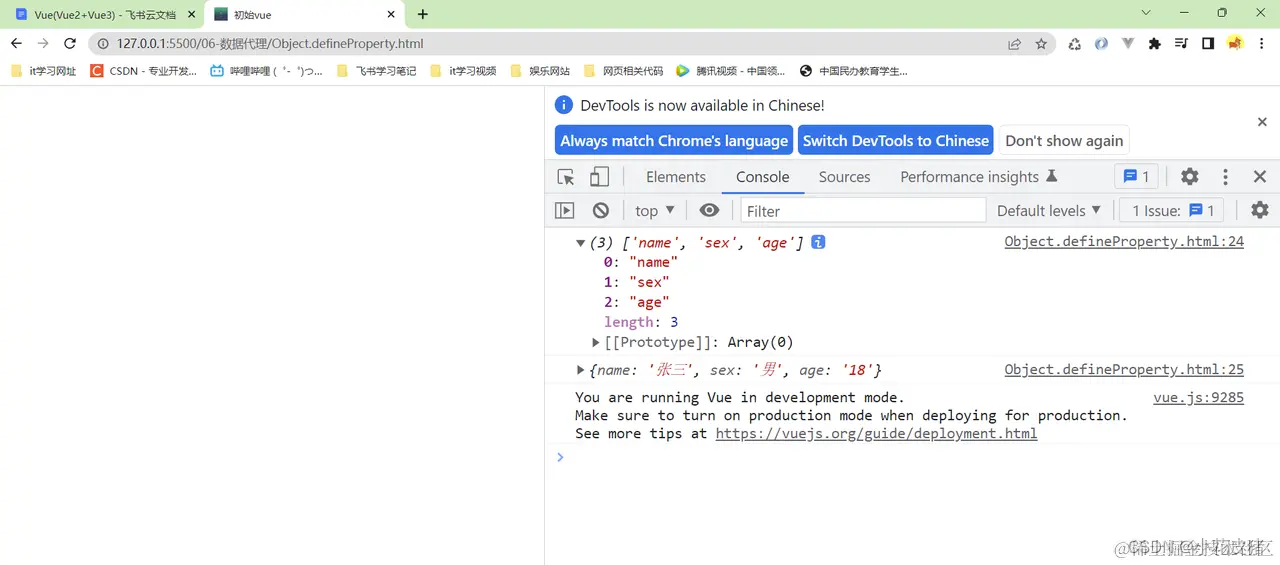Click the console Filter input field
Screen dimensions: 1280x565
pyautogui.click(x=863, y=211)
